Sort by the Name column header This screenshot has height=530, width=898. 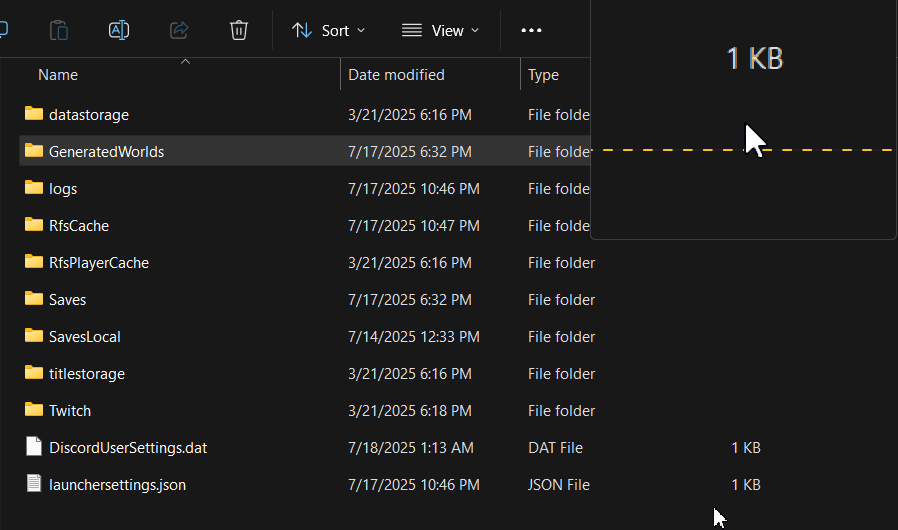click(58, 75)
